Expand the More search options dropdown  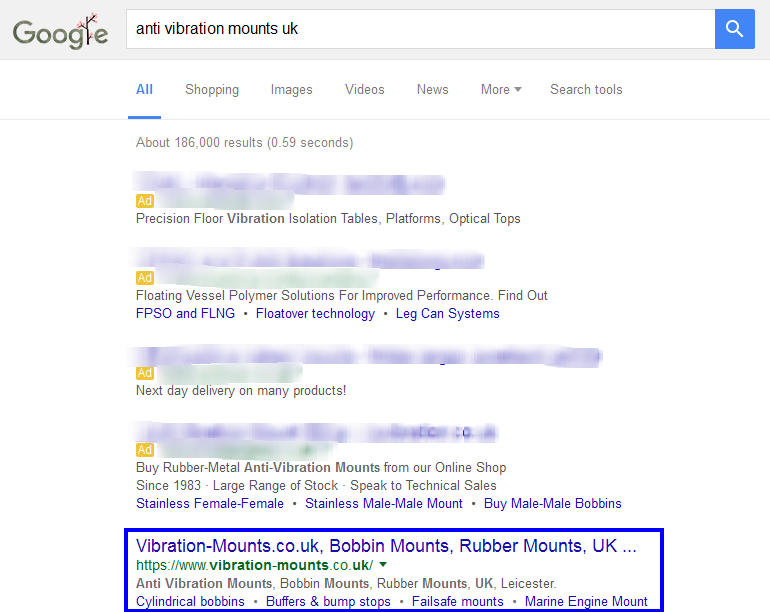click(501, 89)
